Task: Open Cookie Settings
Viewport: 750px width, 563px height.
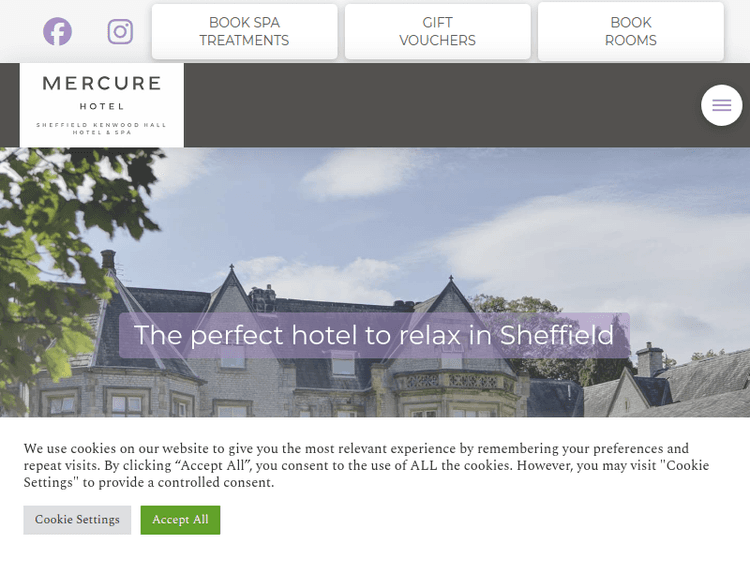Action: [x=77, y=519]
